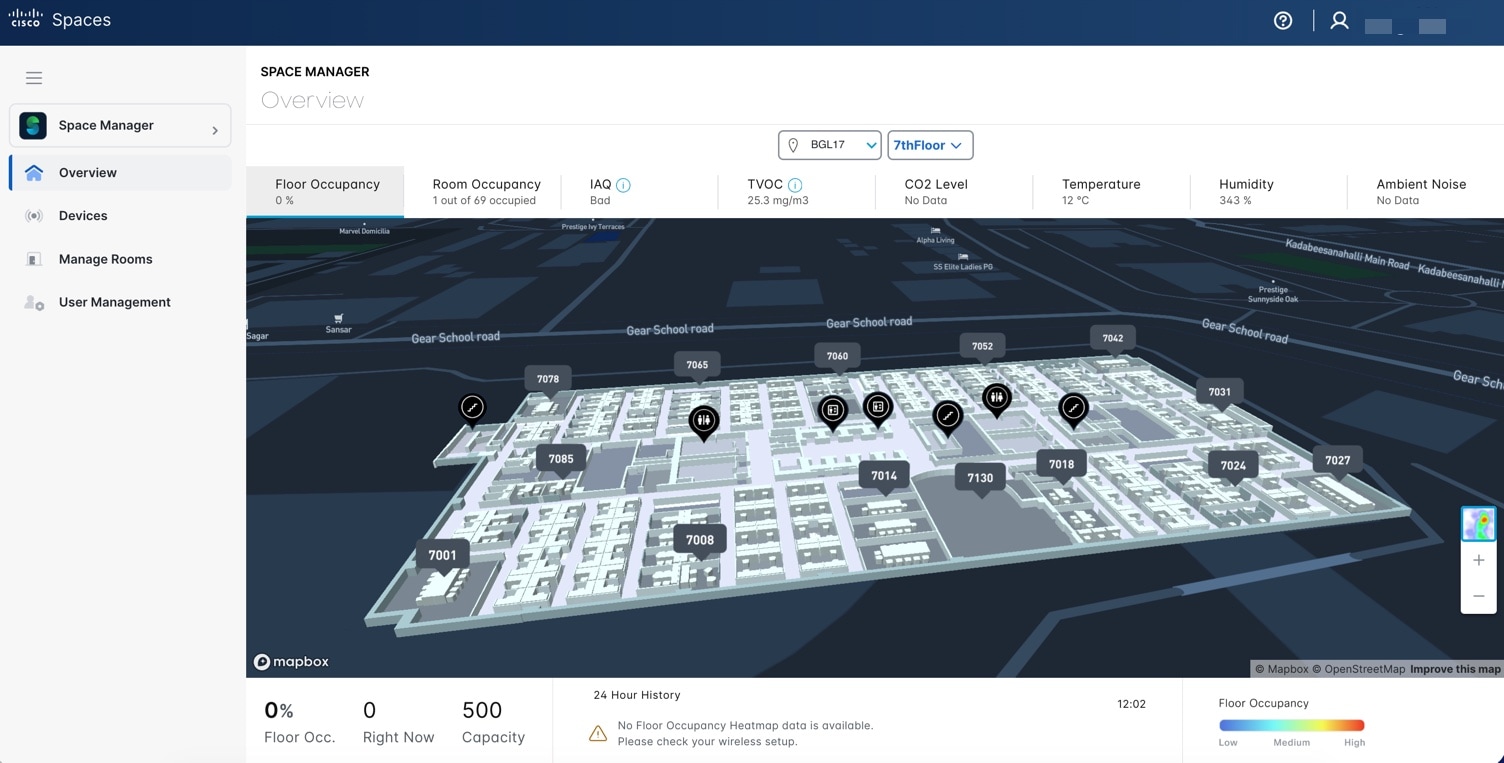Open User Management in sidebar
The width and height of the screenshot is (1504, 763).
(114, 302)
